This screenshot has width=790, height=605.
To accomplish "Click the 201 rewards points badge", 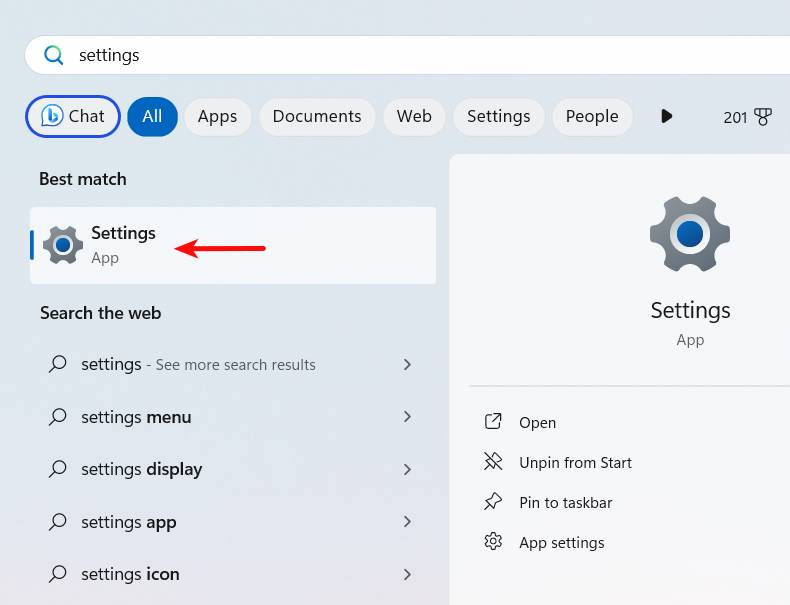I will pyautogui.click(x=748, y=117).
